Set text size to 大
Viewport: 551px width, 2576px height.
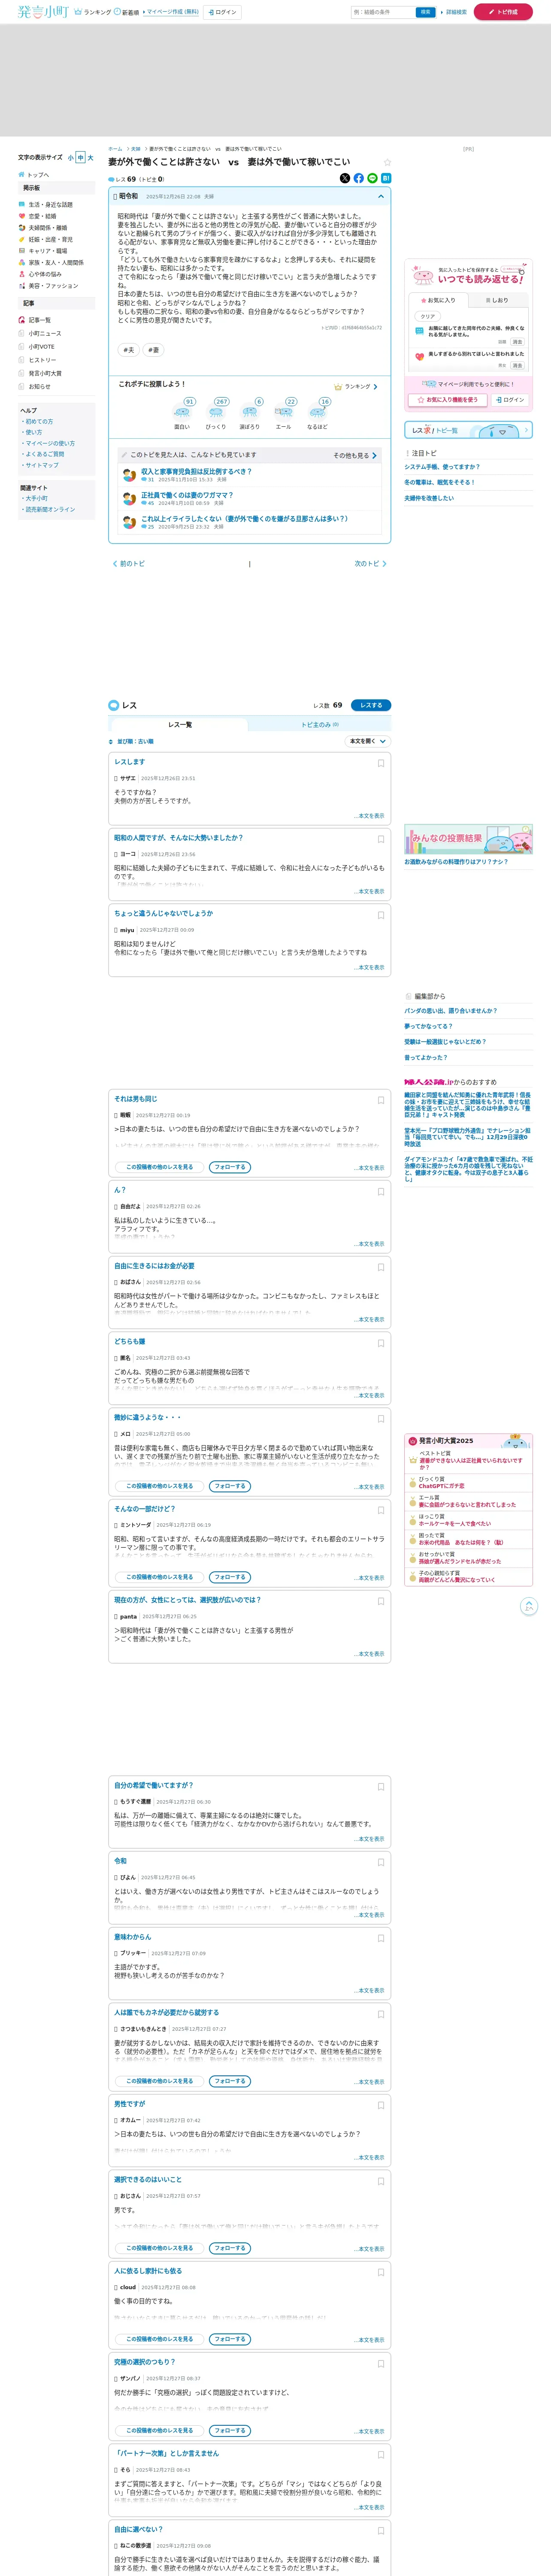click(x=90, y=158)
